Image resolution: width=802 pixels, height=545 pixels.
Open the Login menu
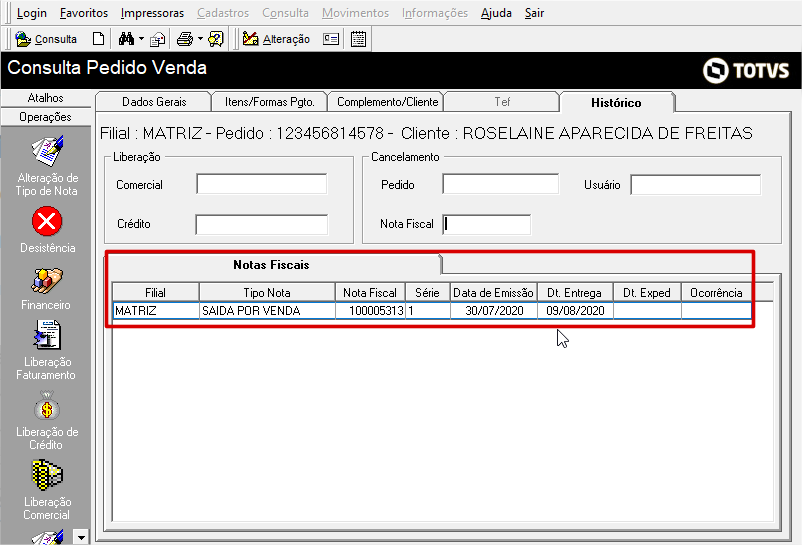point(32,13)
